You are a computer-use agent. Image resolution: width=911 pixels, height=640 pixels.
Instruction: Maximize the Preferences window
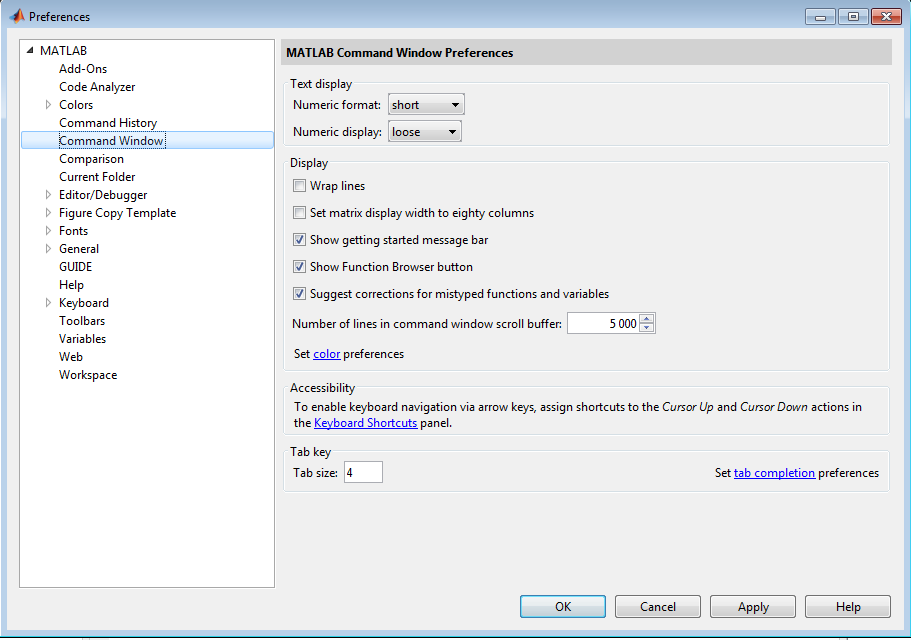pos(853,16)
